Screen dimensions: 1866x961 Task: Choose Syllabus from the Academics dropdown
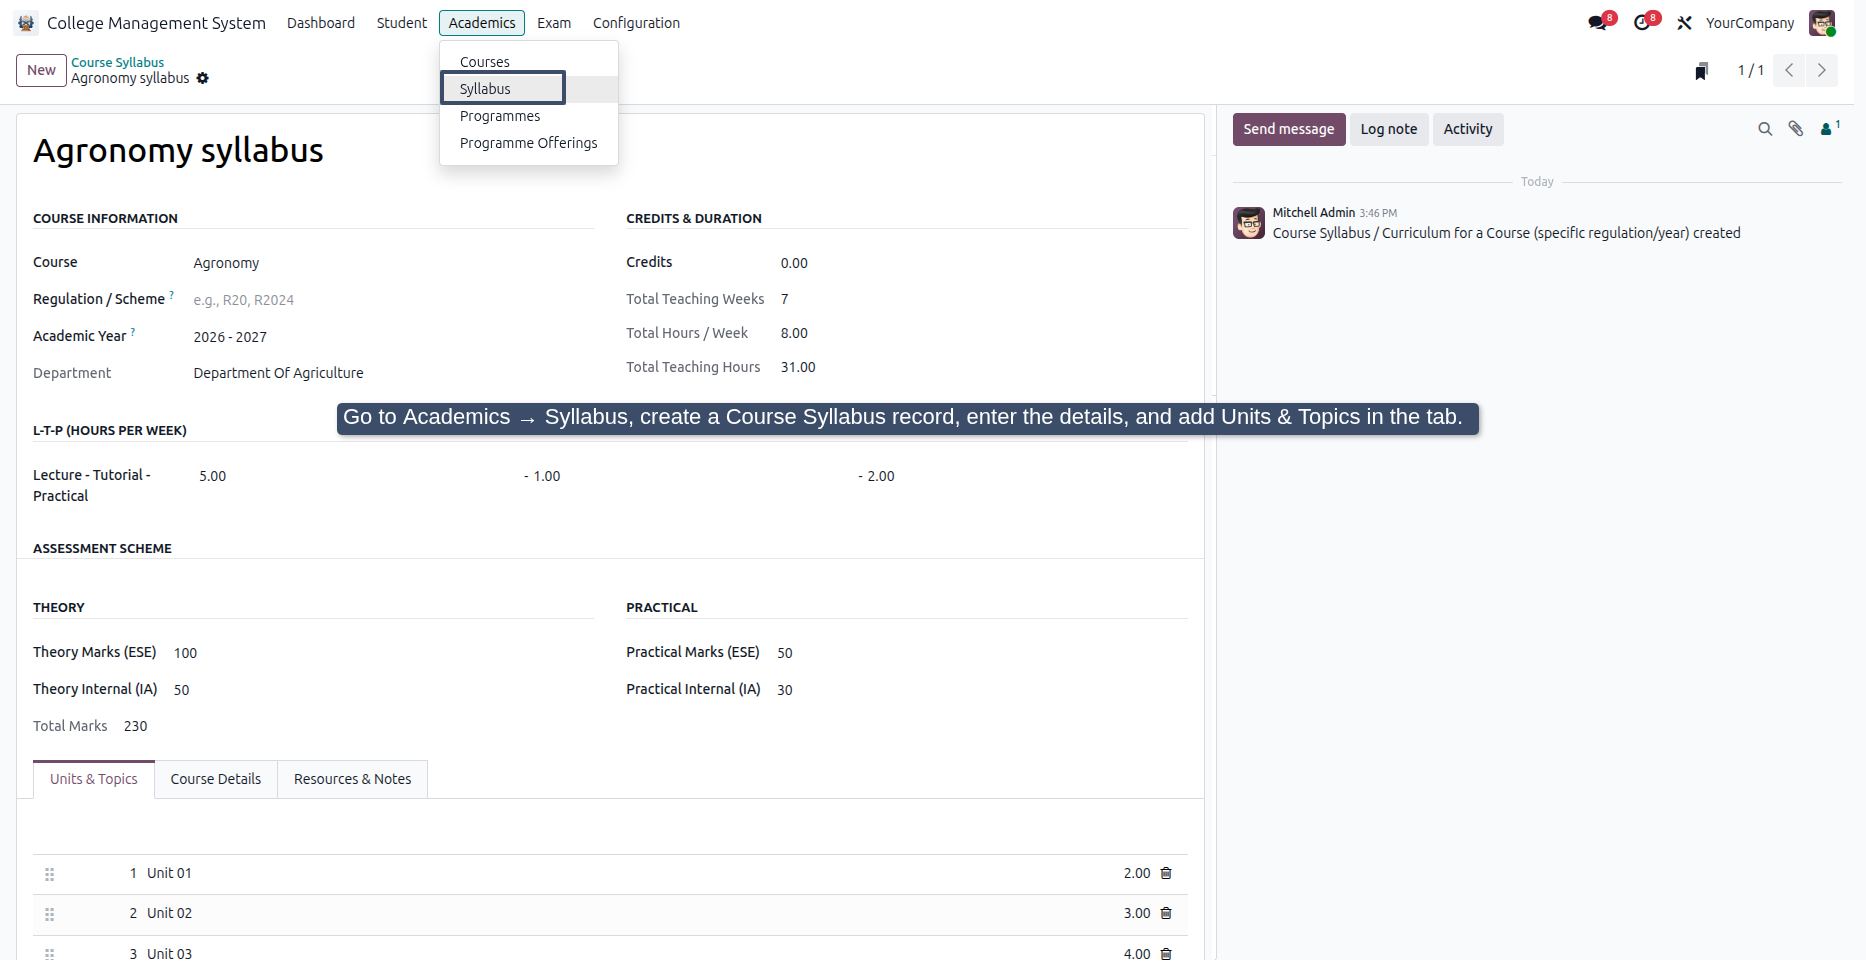point(529,89)
